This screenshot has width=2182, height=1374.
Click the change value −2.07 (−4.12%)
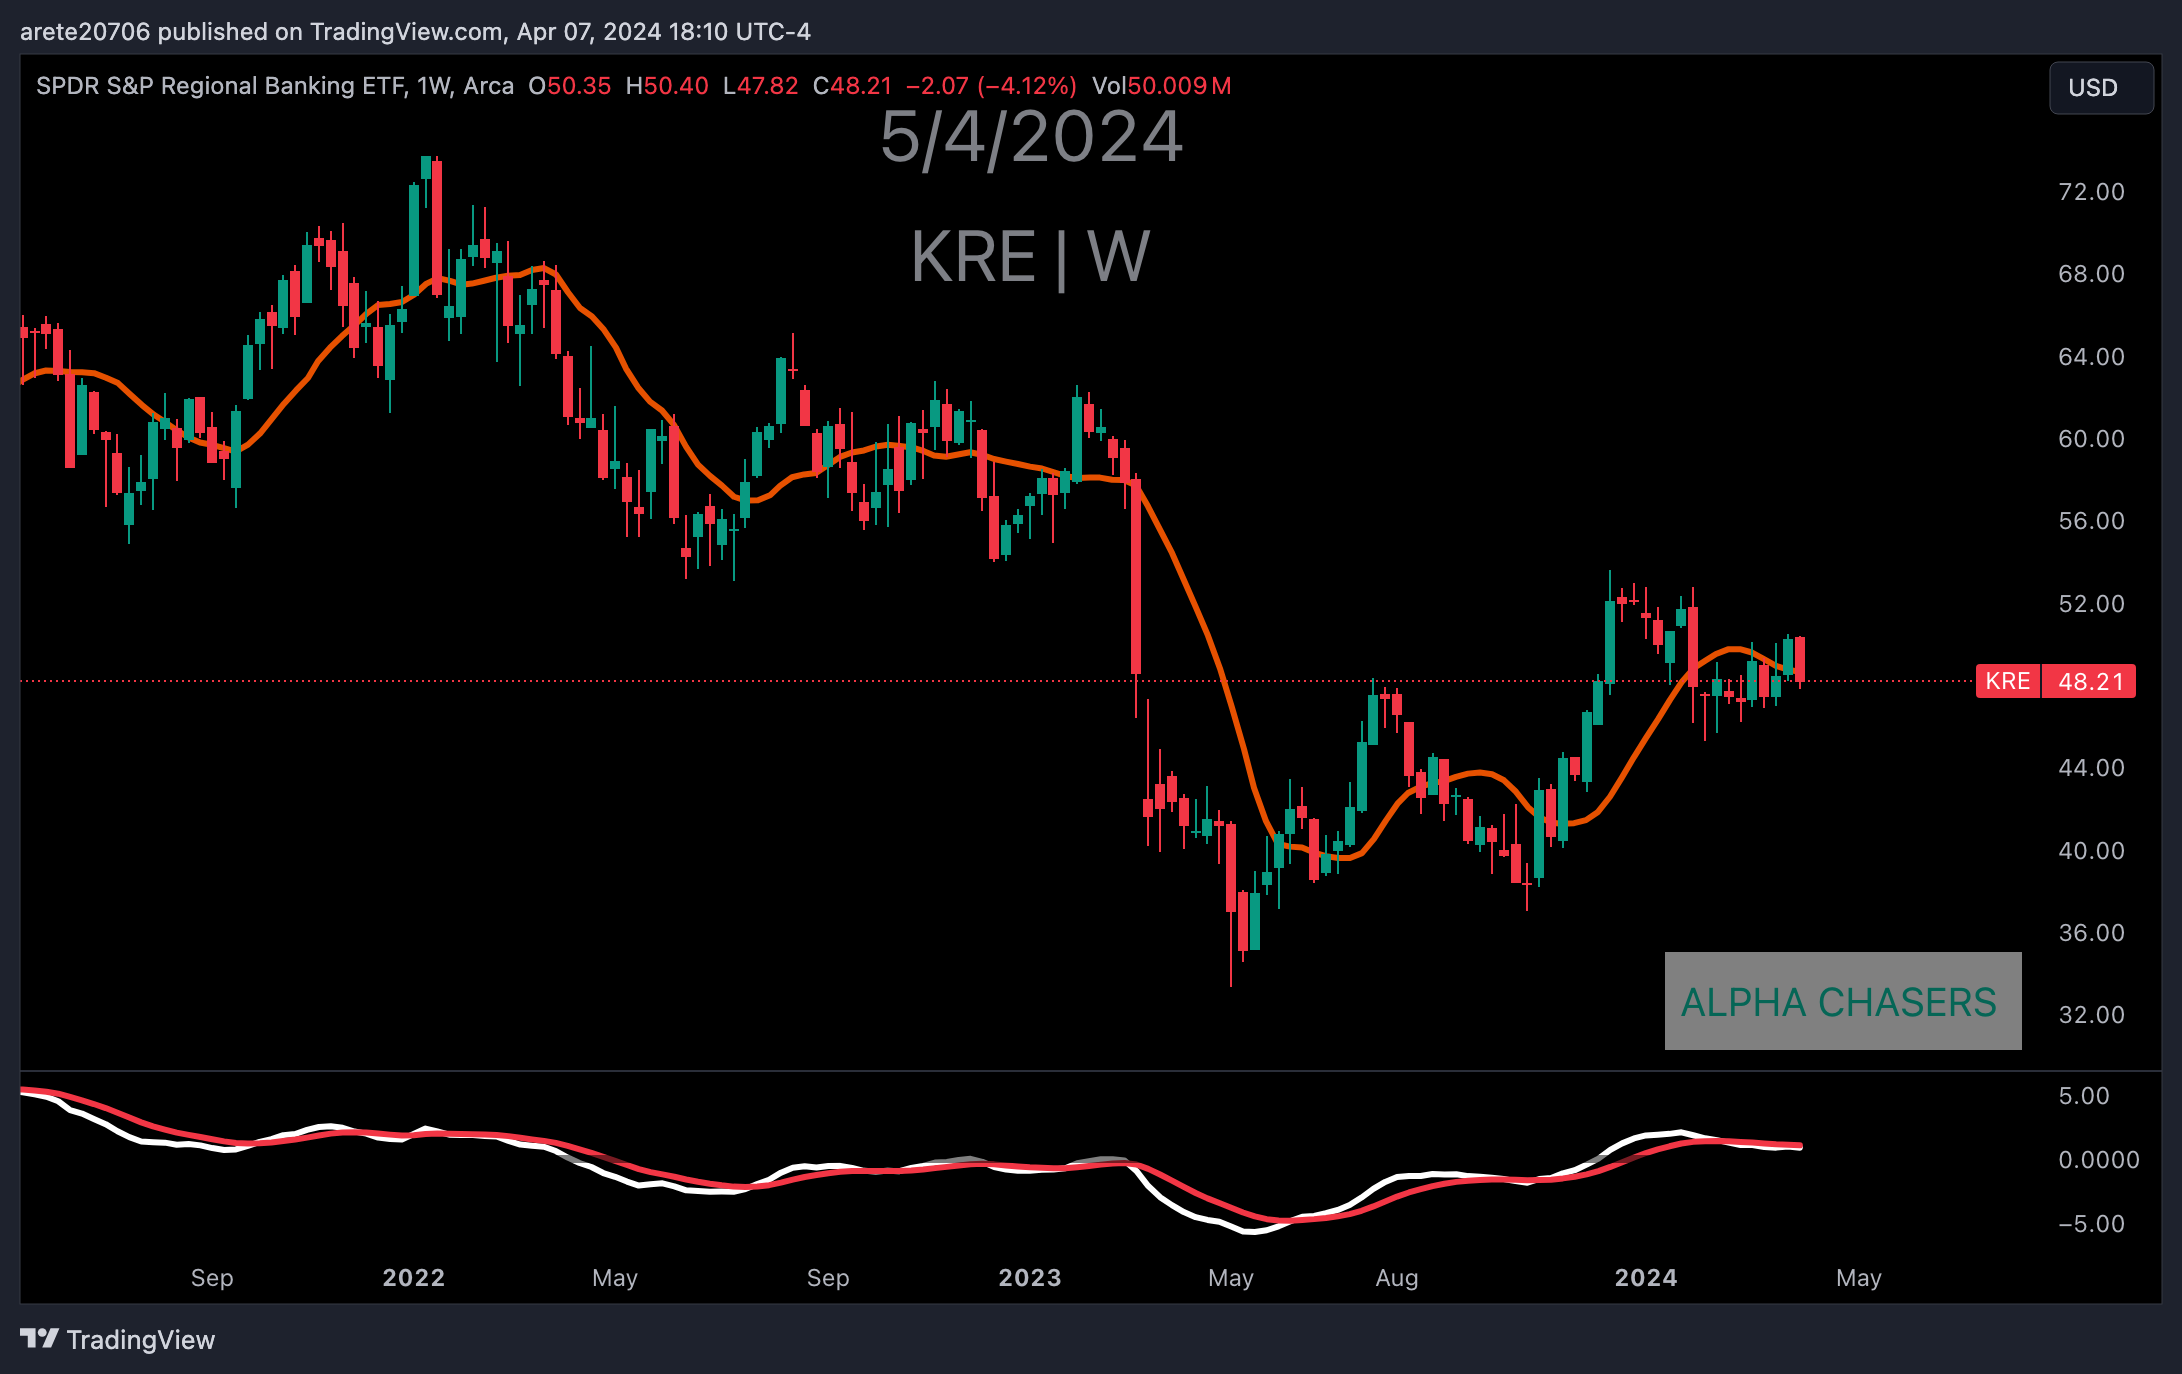[991, 86]
